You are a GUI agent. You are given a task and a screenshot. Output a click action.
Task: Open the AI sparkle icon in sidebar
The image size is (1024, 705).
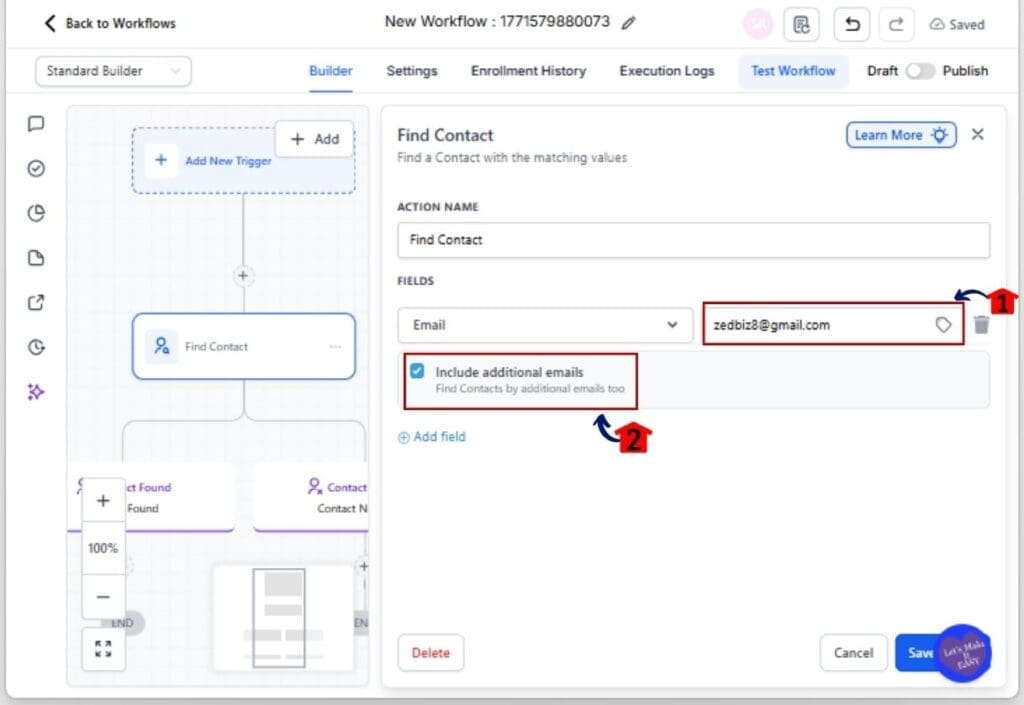36,392
